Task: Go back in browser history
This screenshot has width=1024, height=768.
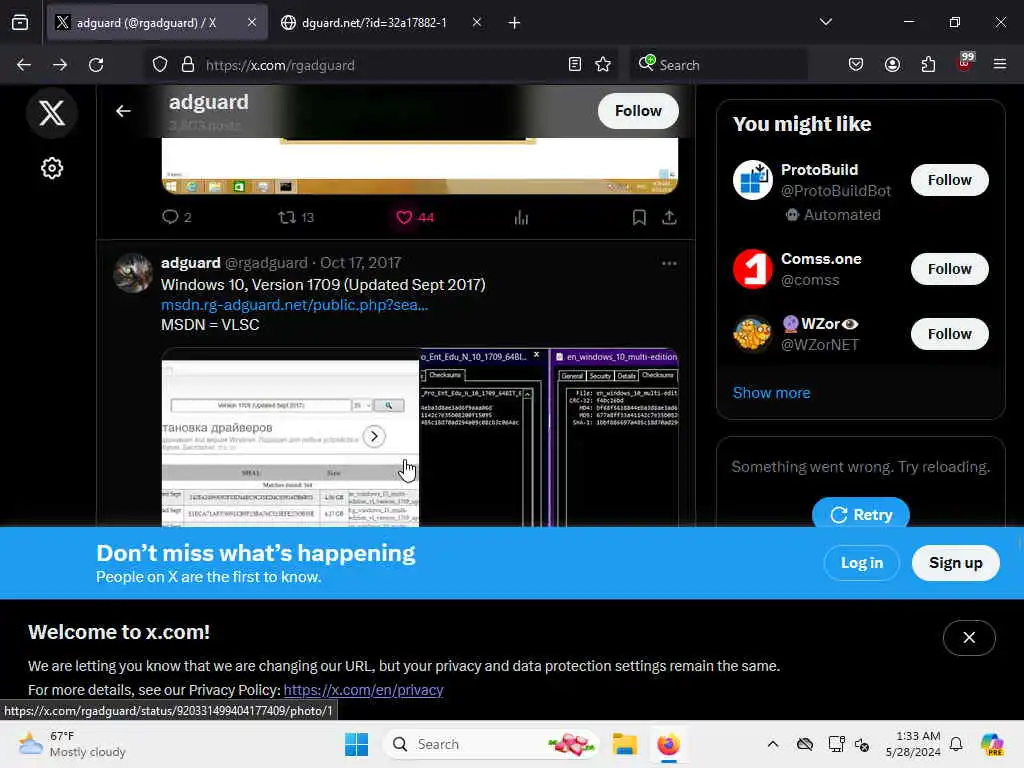Action: coord(24,65)
